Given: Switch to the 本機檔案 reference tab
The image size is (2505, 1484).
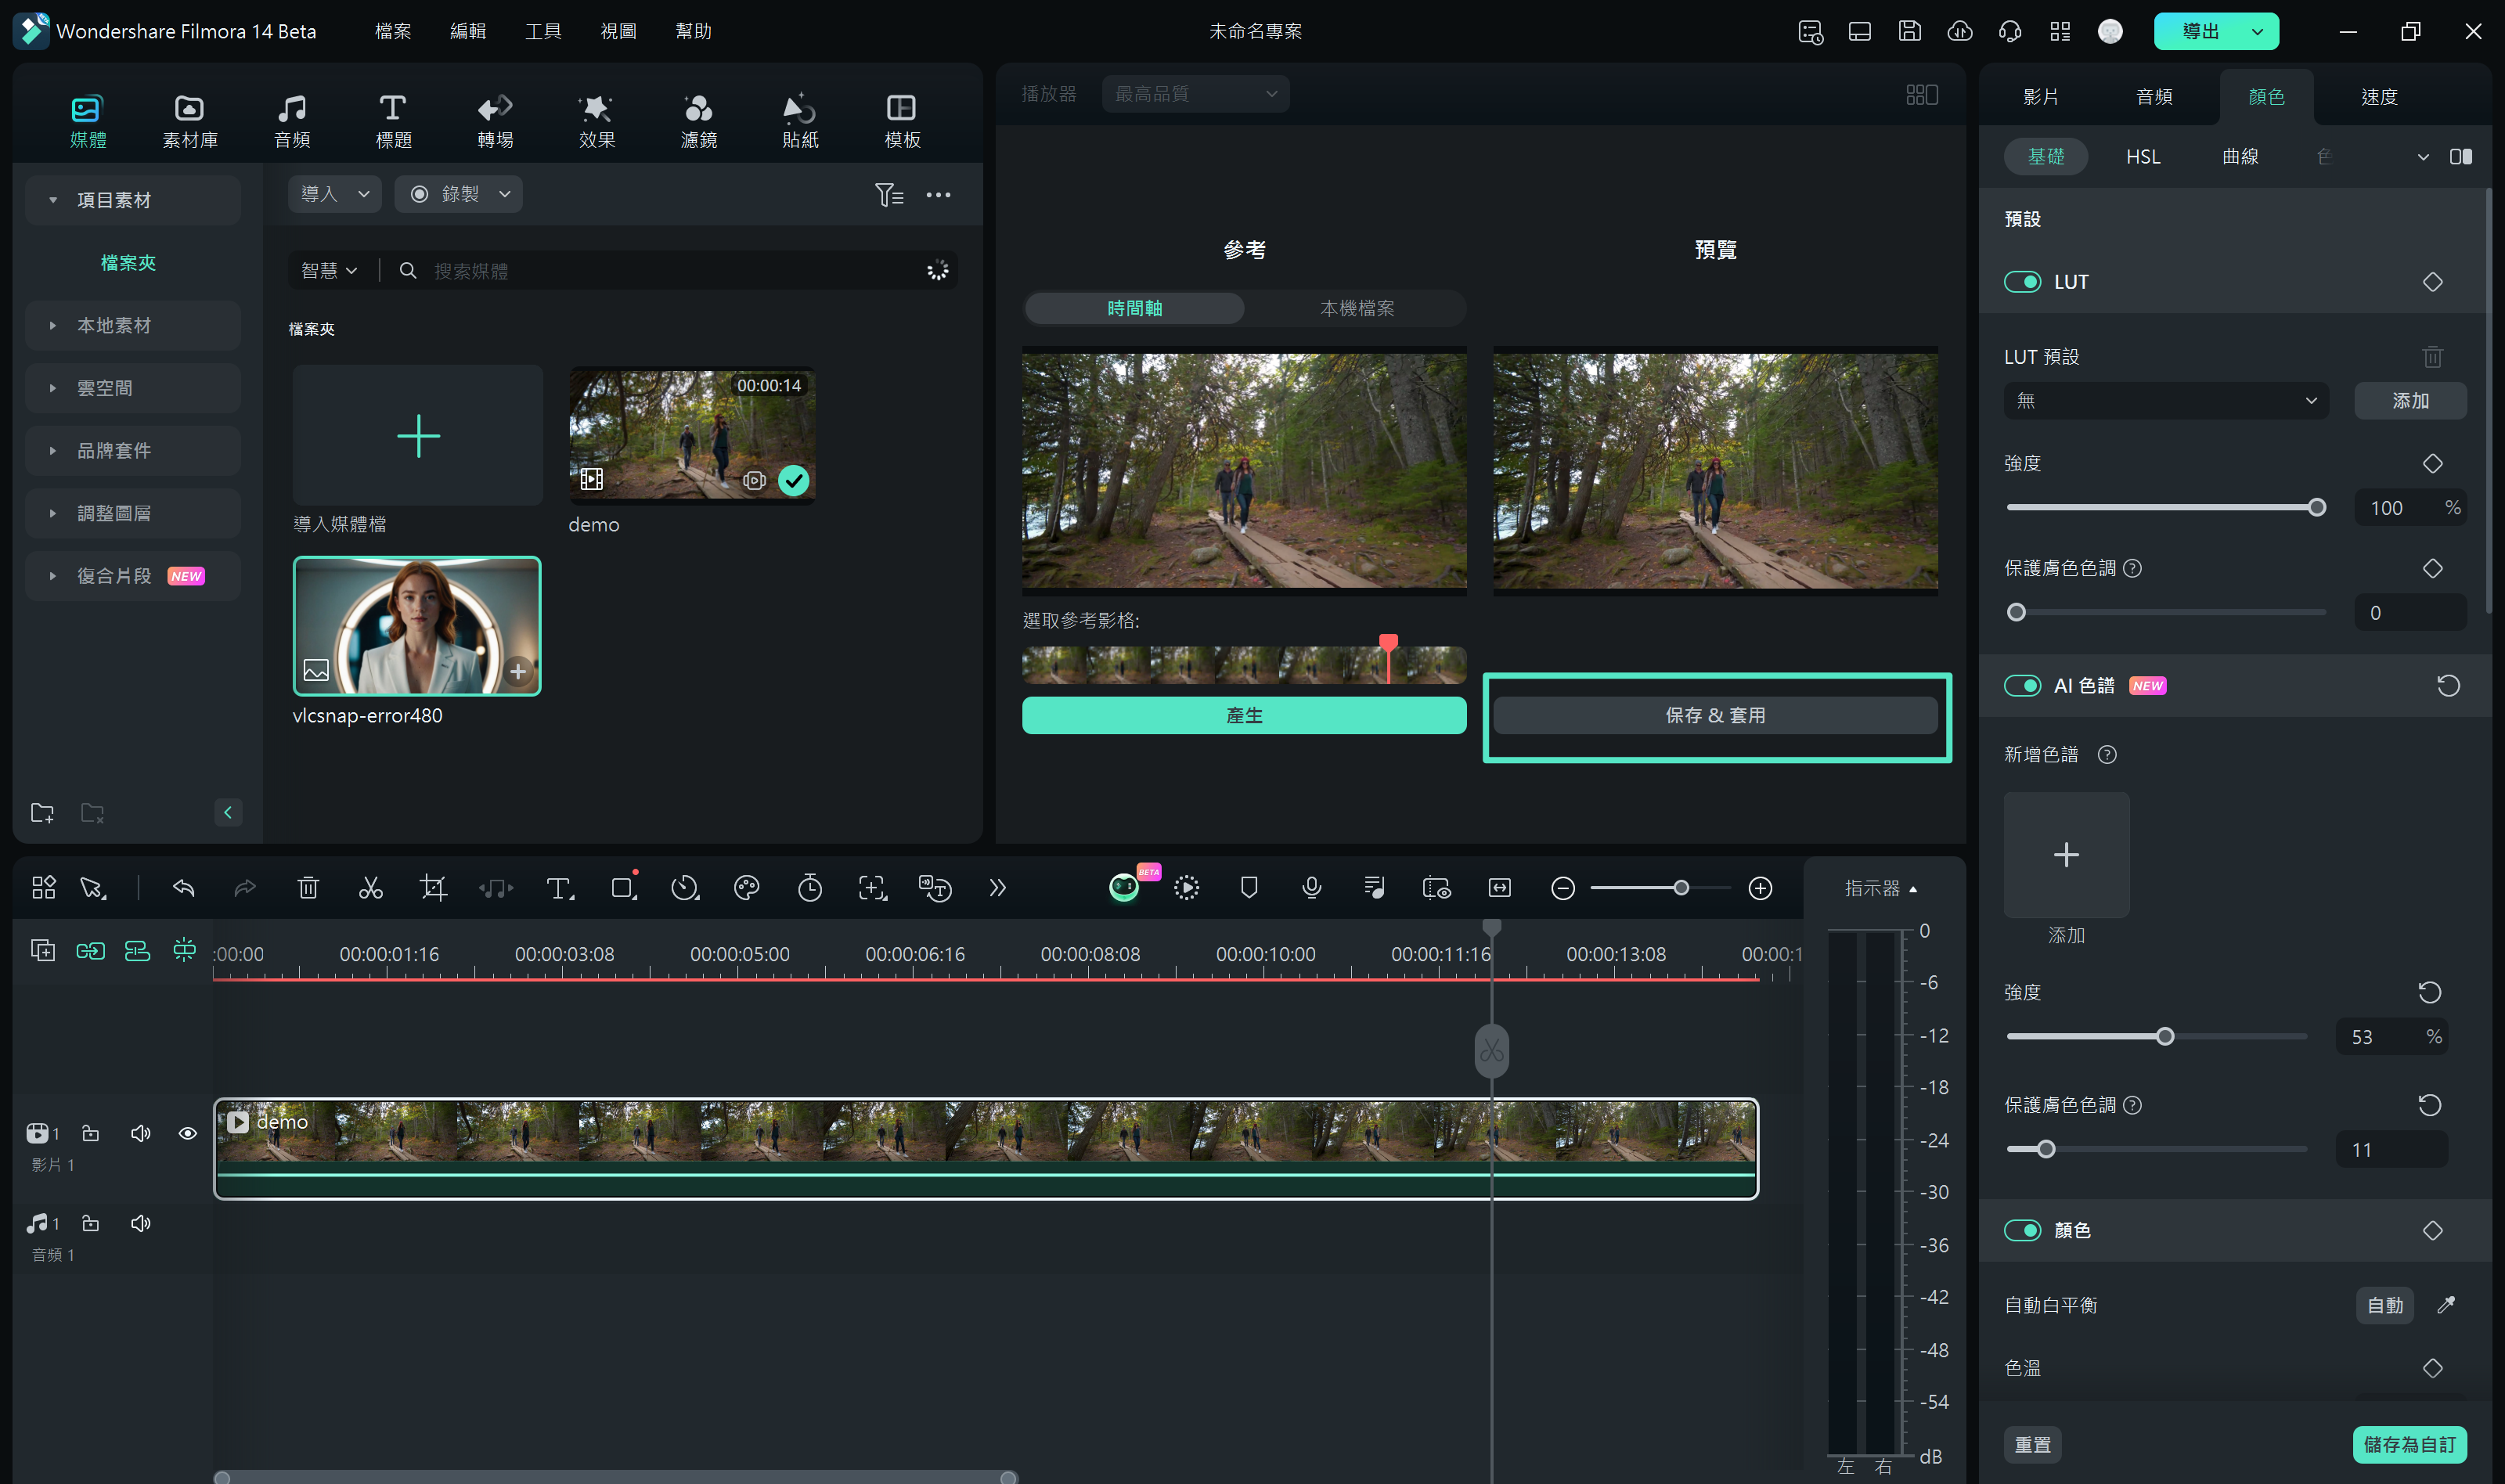Looking at the screenshot, I should [x=1357, y=308].
